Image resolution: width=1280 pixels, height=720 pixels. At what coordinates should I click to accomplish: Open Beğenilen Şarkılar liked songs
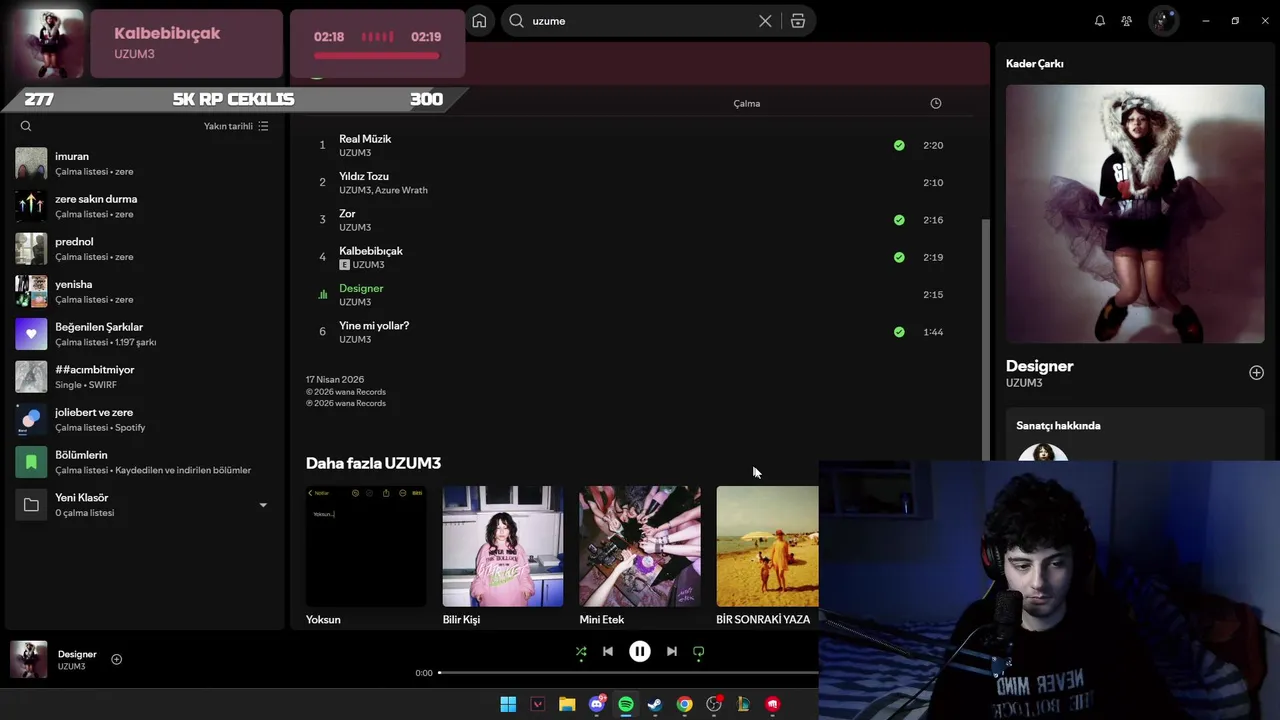tap(144, 334)
